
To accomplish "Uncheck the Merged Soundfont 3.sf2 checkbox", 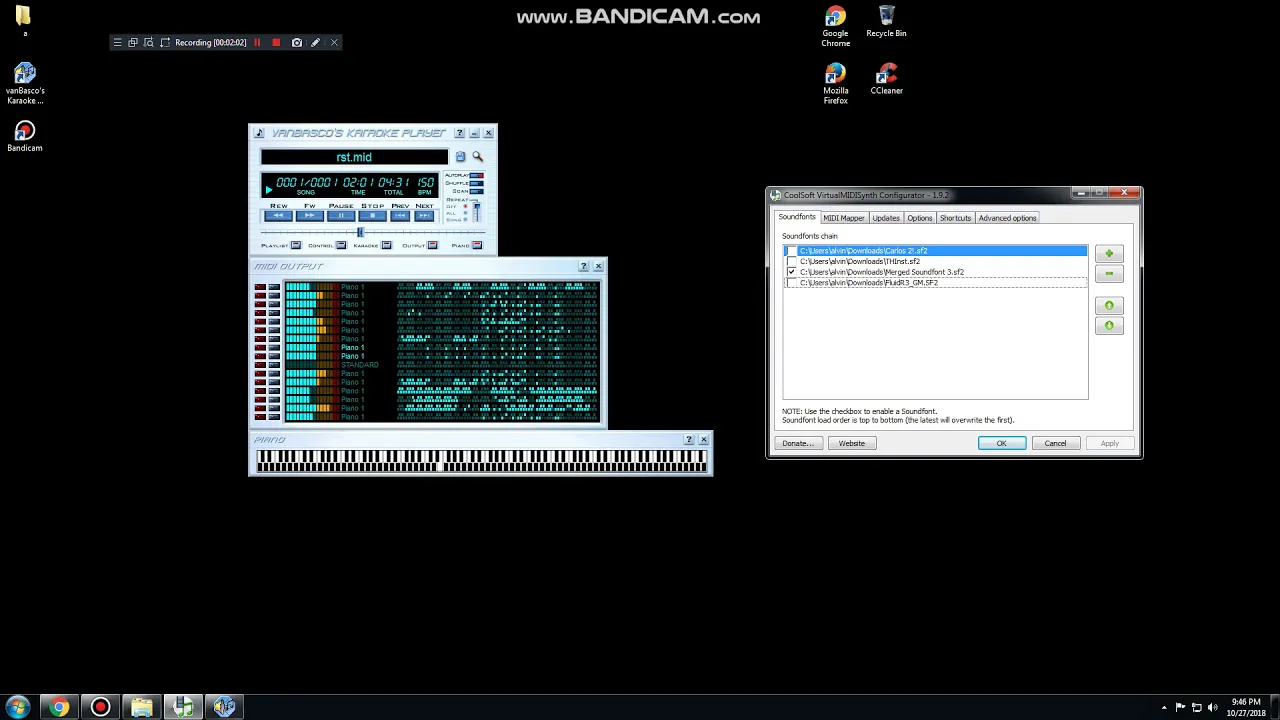I will [x=792, y=272].
